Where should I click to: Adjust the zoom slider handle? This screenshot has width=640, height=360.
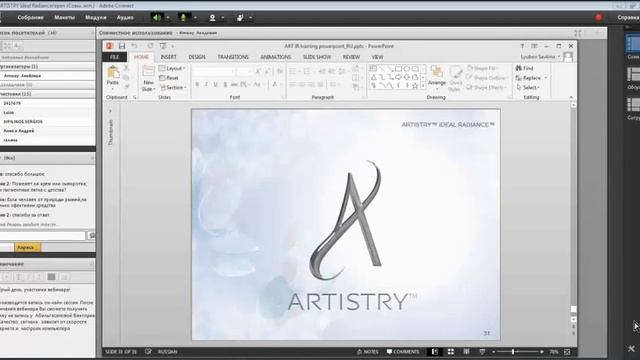[513, 351]
